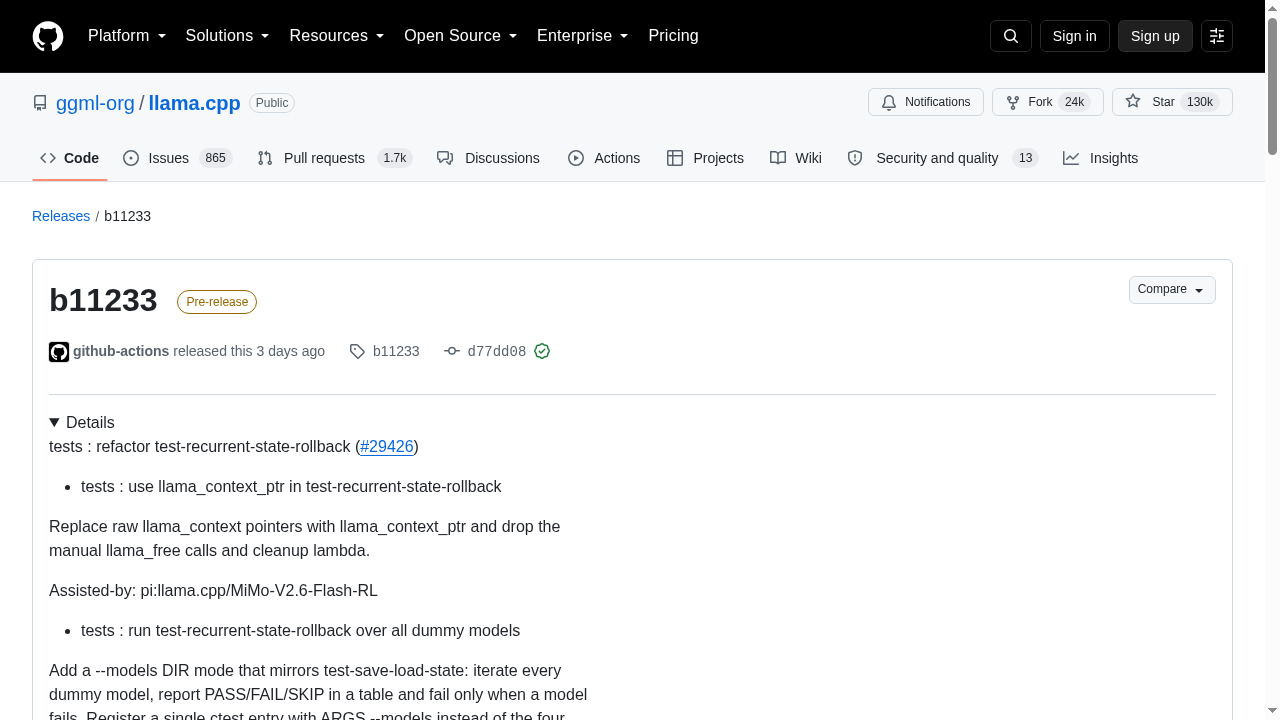The image size is (1280, 720).
Task: Click the Sign up button
Action: point(1155,36)
